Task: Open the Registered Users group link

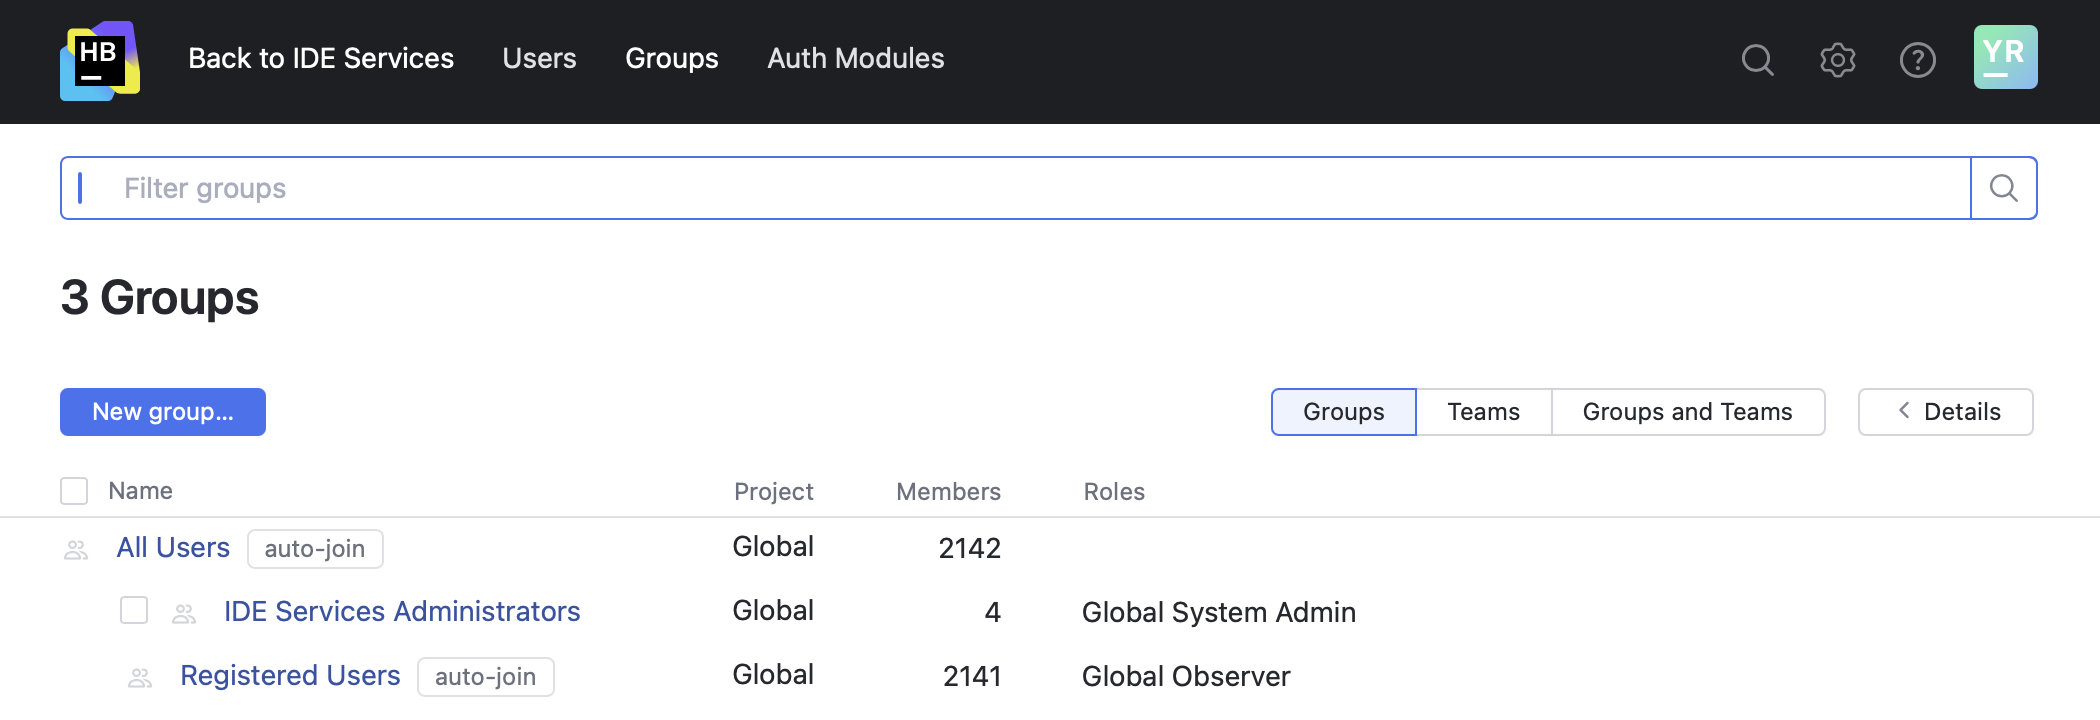Action: click(x=290, y=676)
